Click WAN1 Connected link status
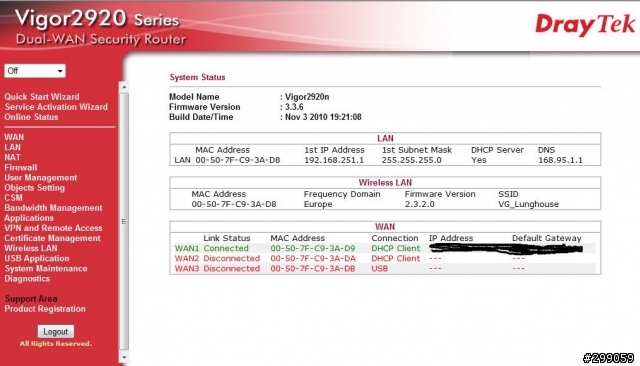This screenshot has height=366, width=640. [x=226, y=248]
